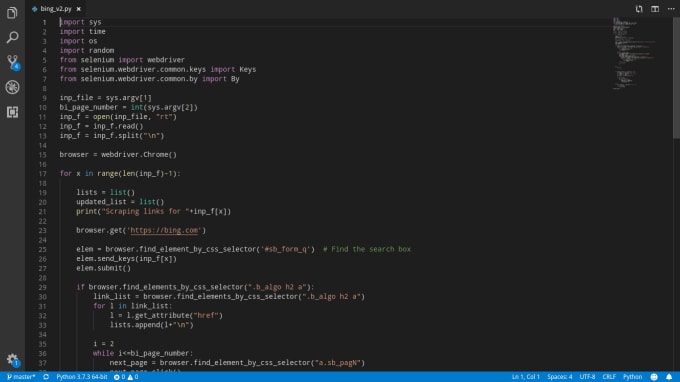Click 'import random' on line 4

(87, 50)
